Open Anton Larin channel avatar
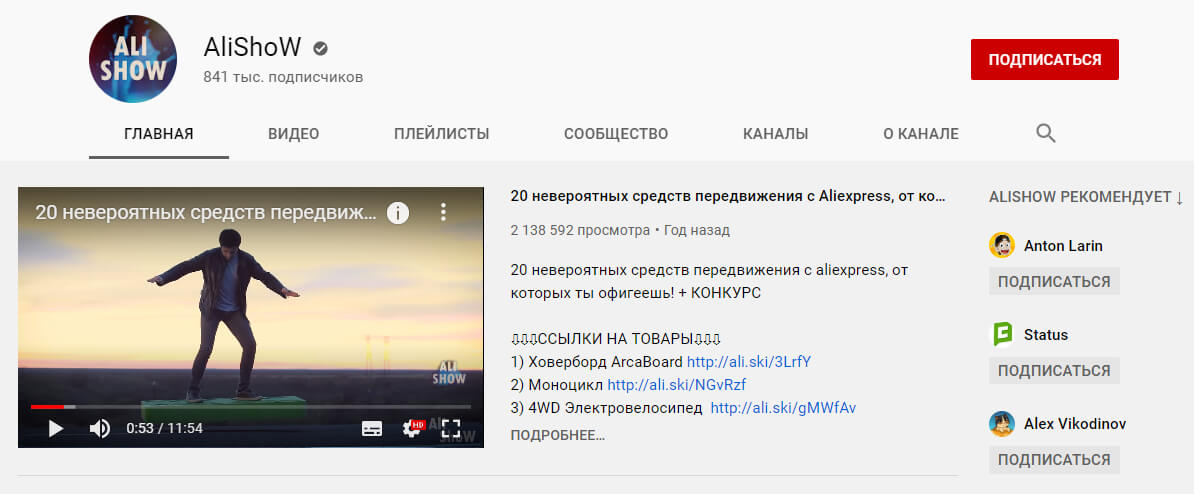This screenshot has height=494, width=1194. pyautogui.click(x=1002, y=245)
